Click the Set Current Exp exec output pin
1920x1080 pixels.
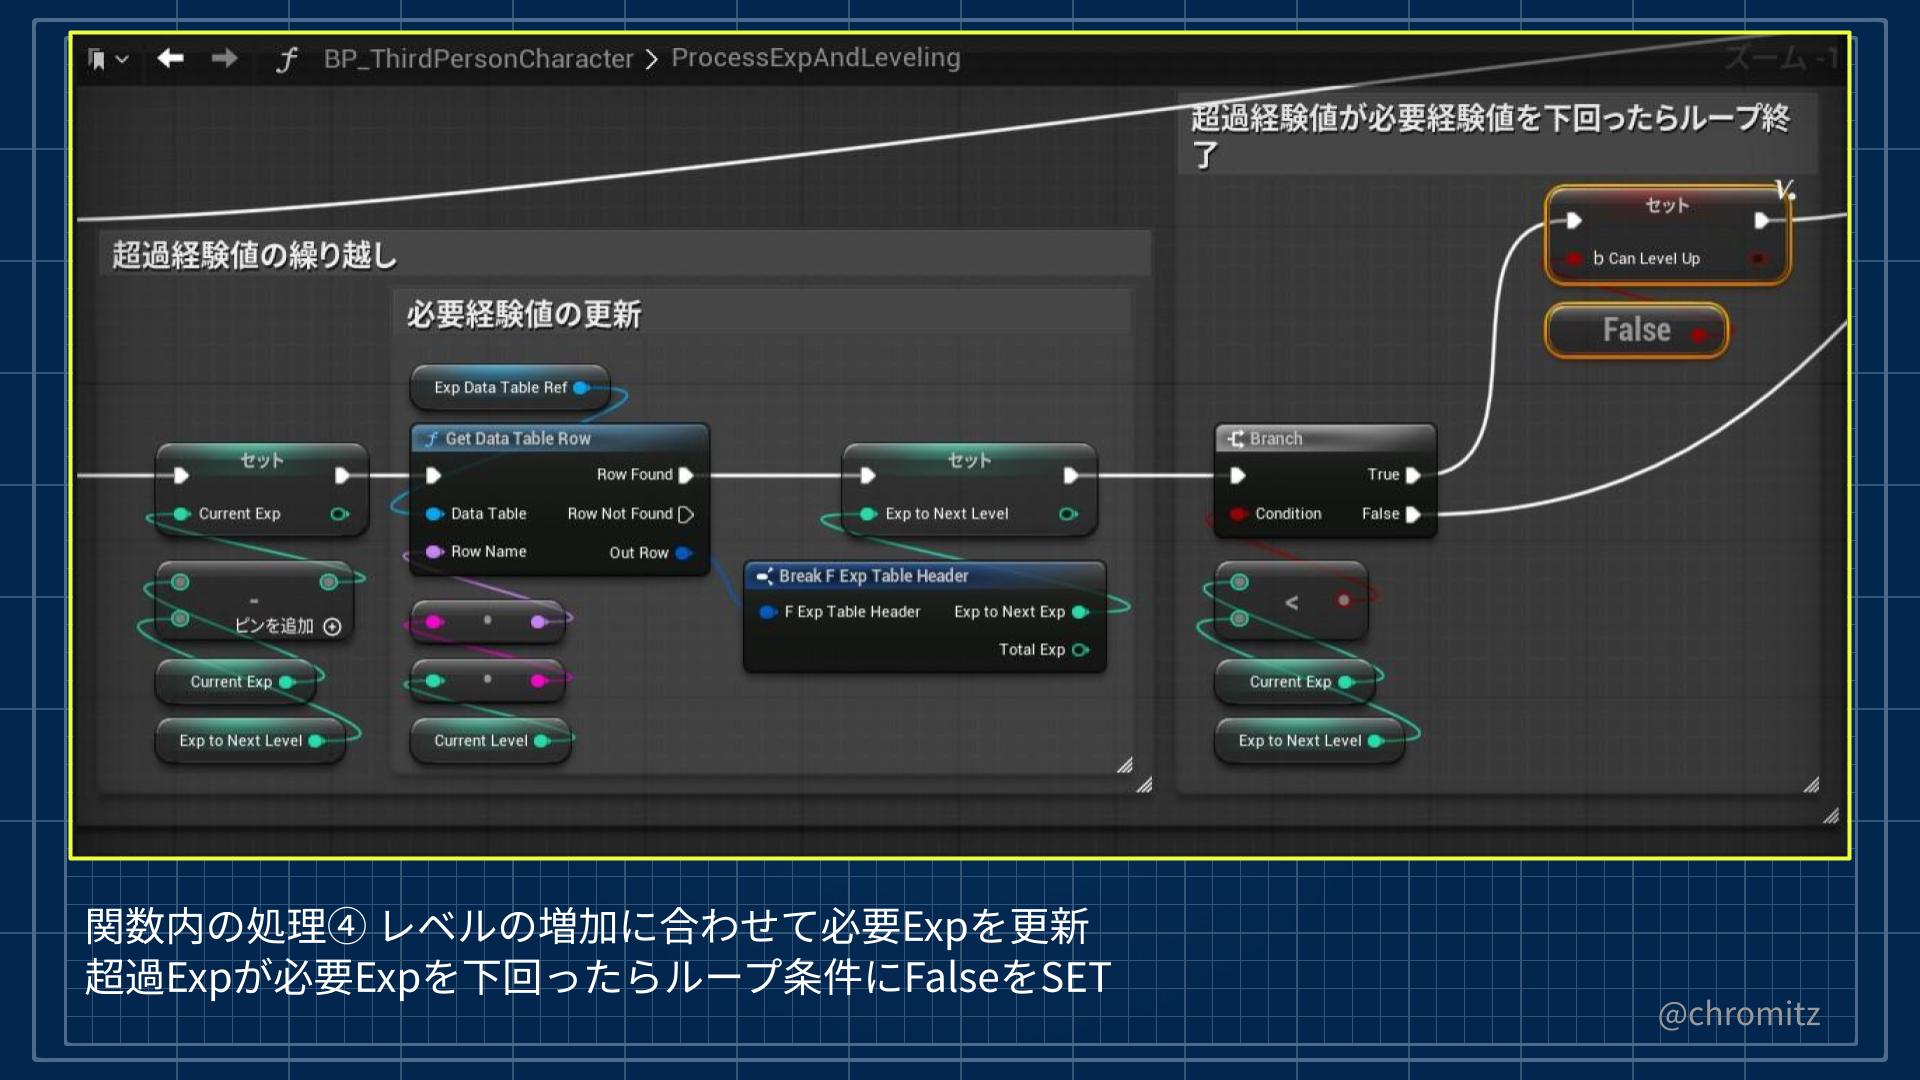(342, 475)
